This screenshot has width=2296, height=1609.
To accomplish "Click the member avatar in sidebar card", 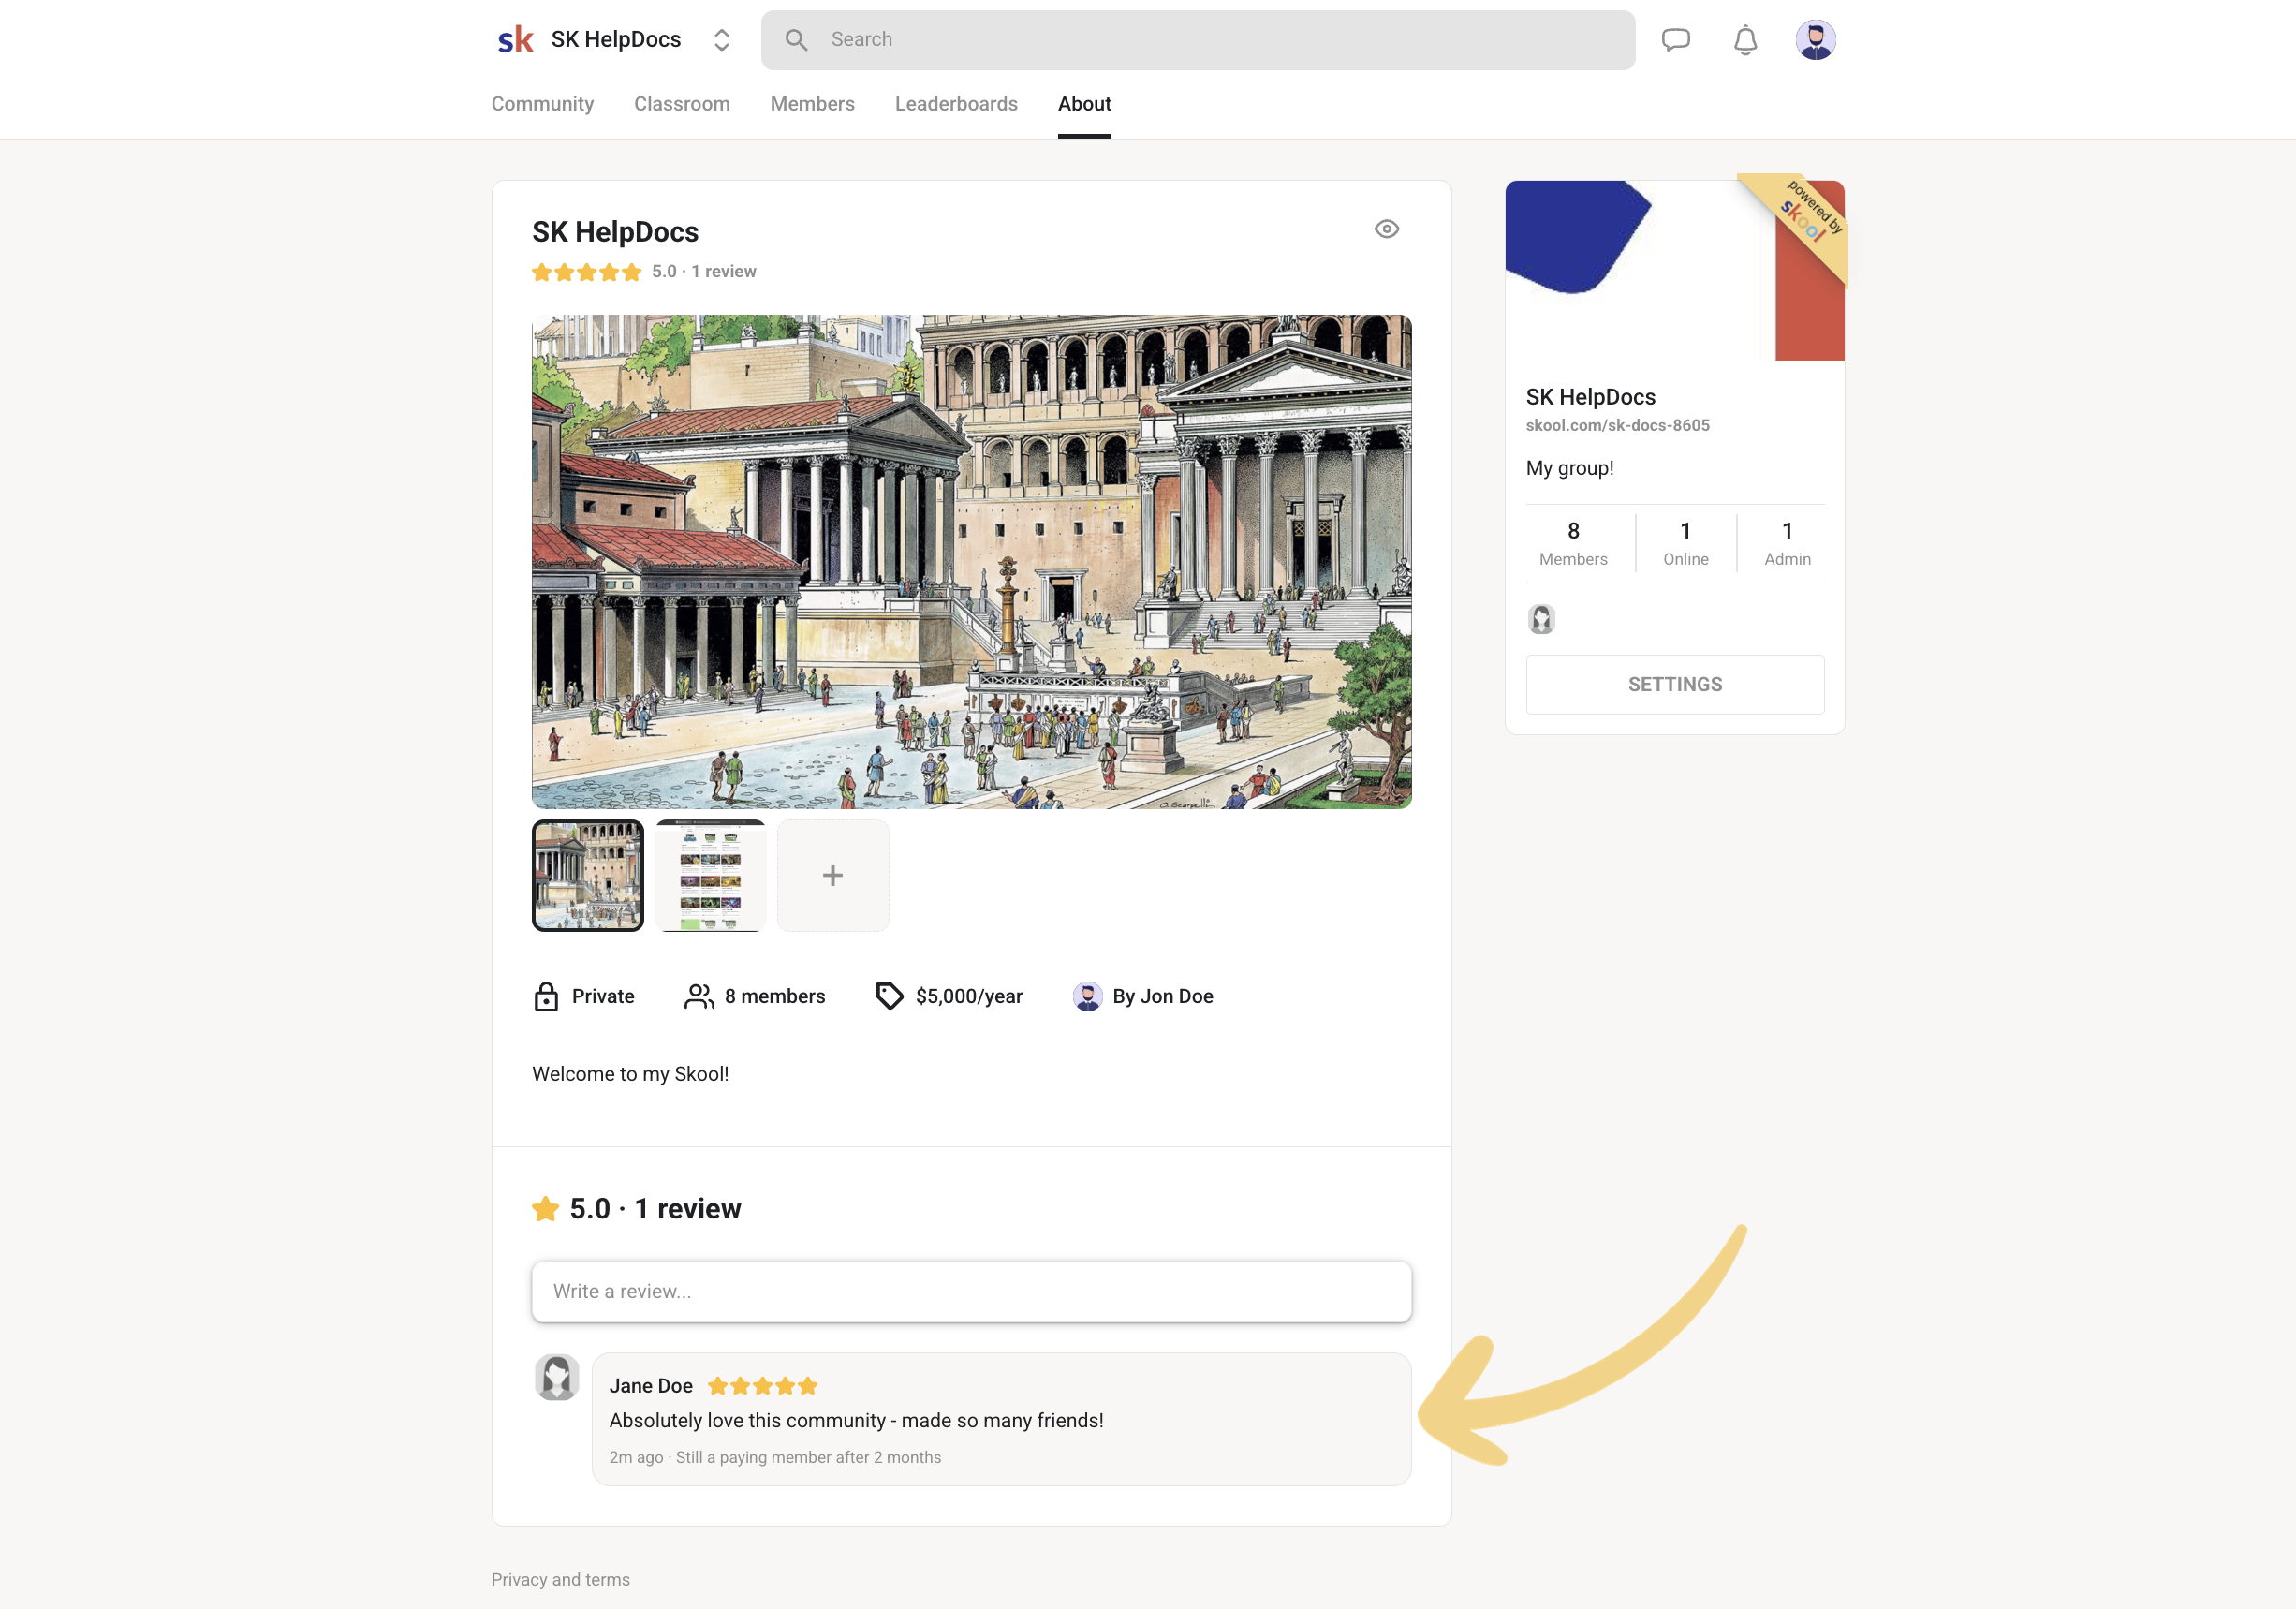I will 1541,619.
